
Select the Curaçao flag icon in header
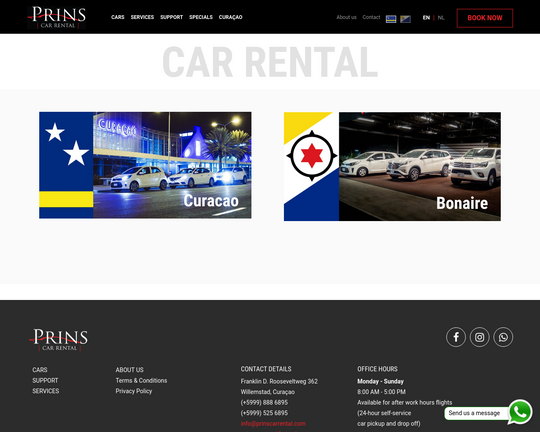pyautogui.click(x=391, y=19)
